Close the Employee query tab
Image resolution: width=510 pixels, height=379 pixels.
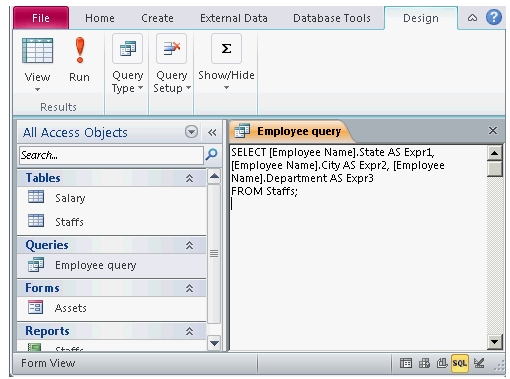[493, 130]
